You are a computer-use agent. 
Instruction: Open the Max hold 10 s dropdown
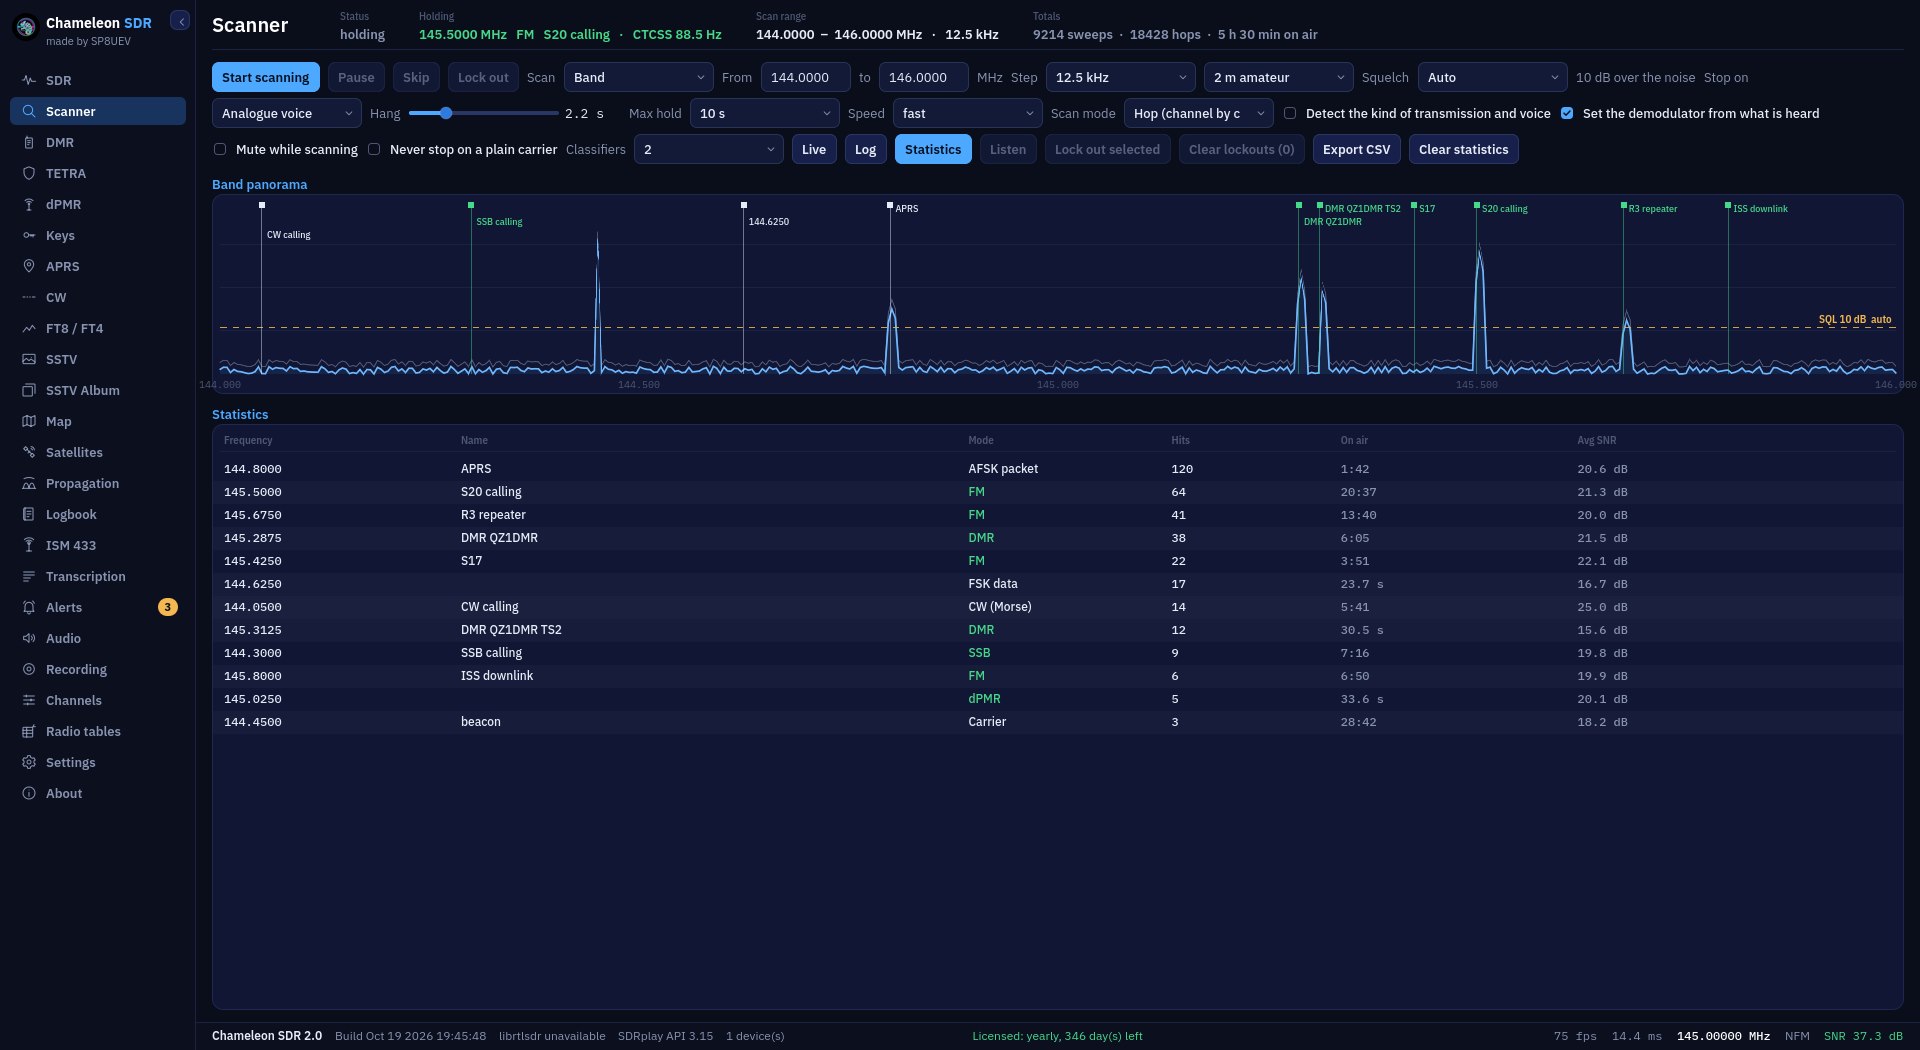[x=765, y=113]
